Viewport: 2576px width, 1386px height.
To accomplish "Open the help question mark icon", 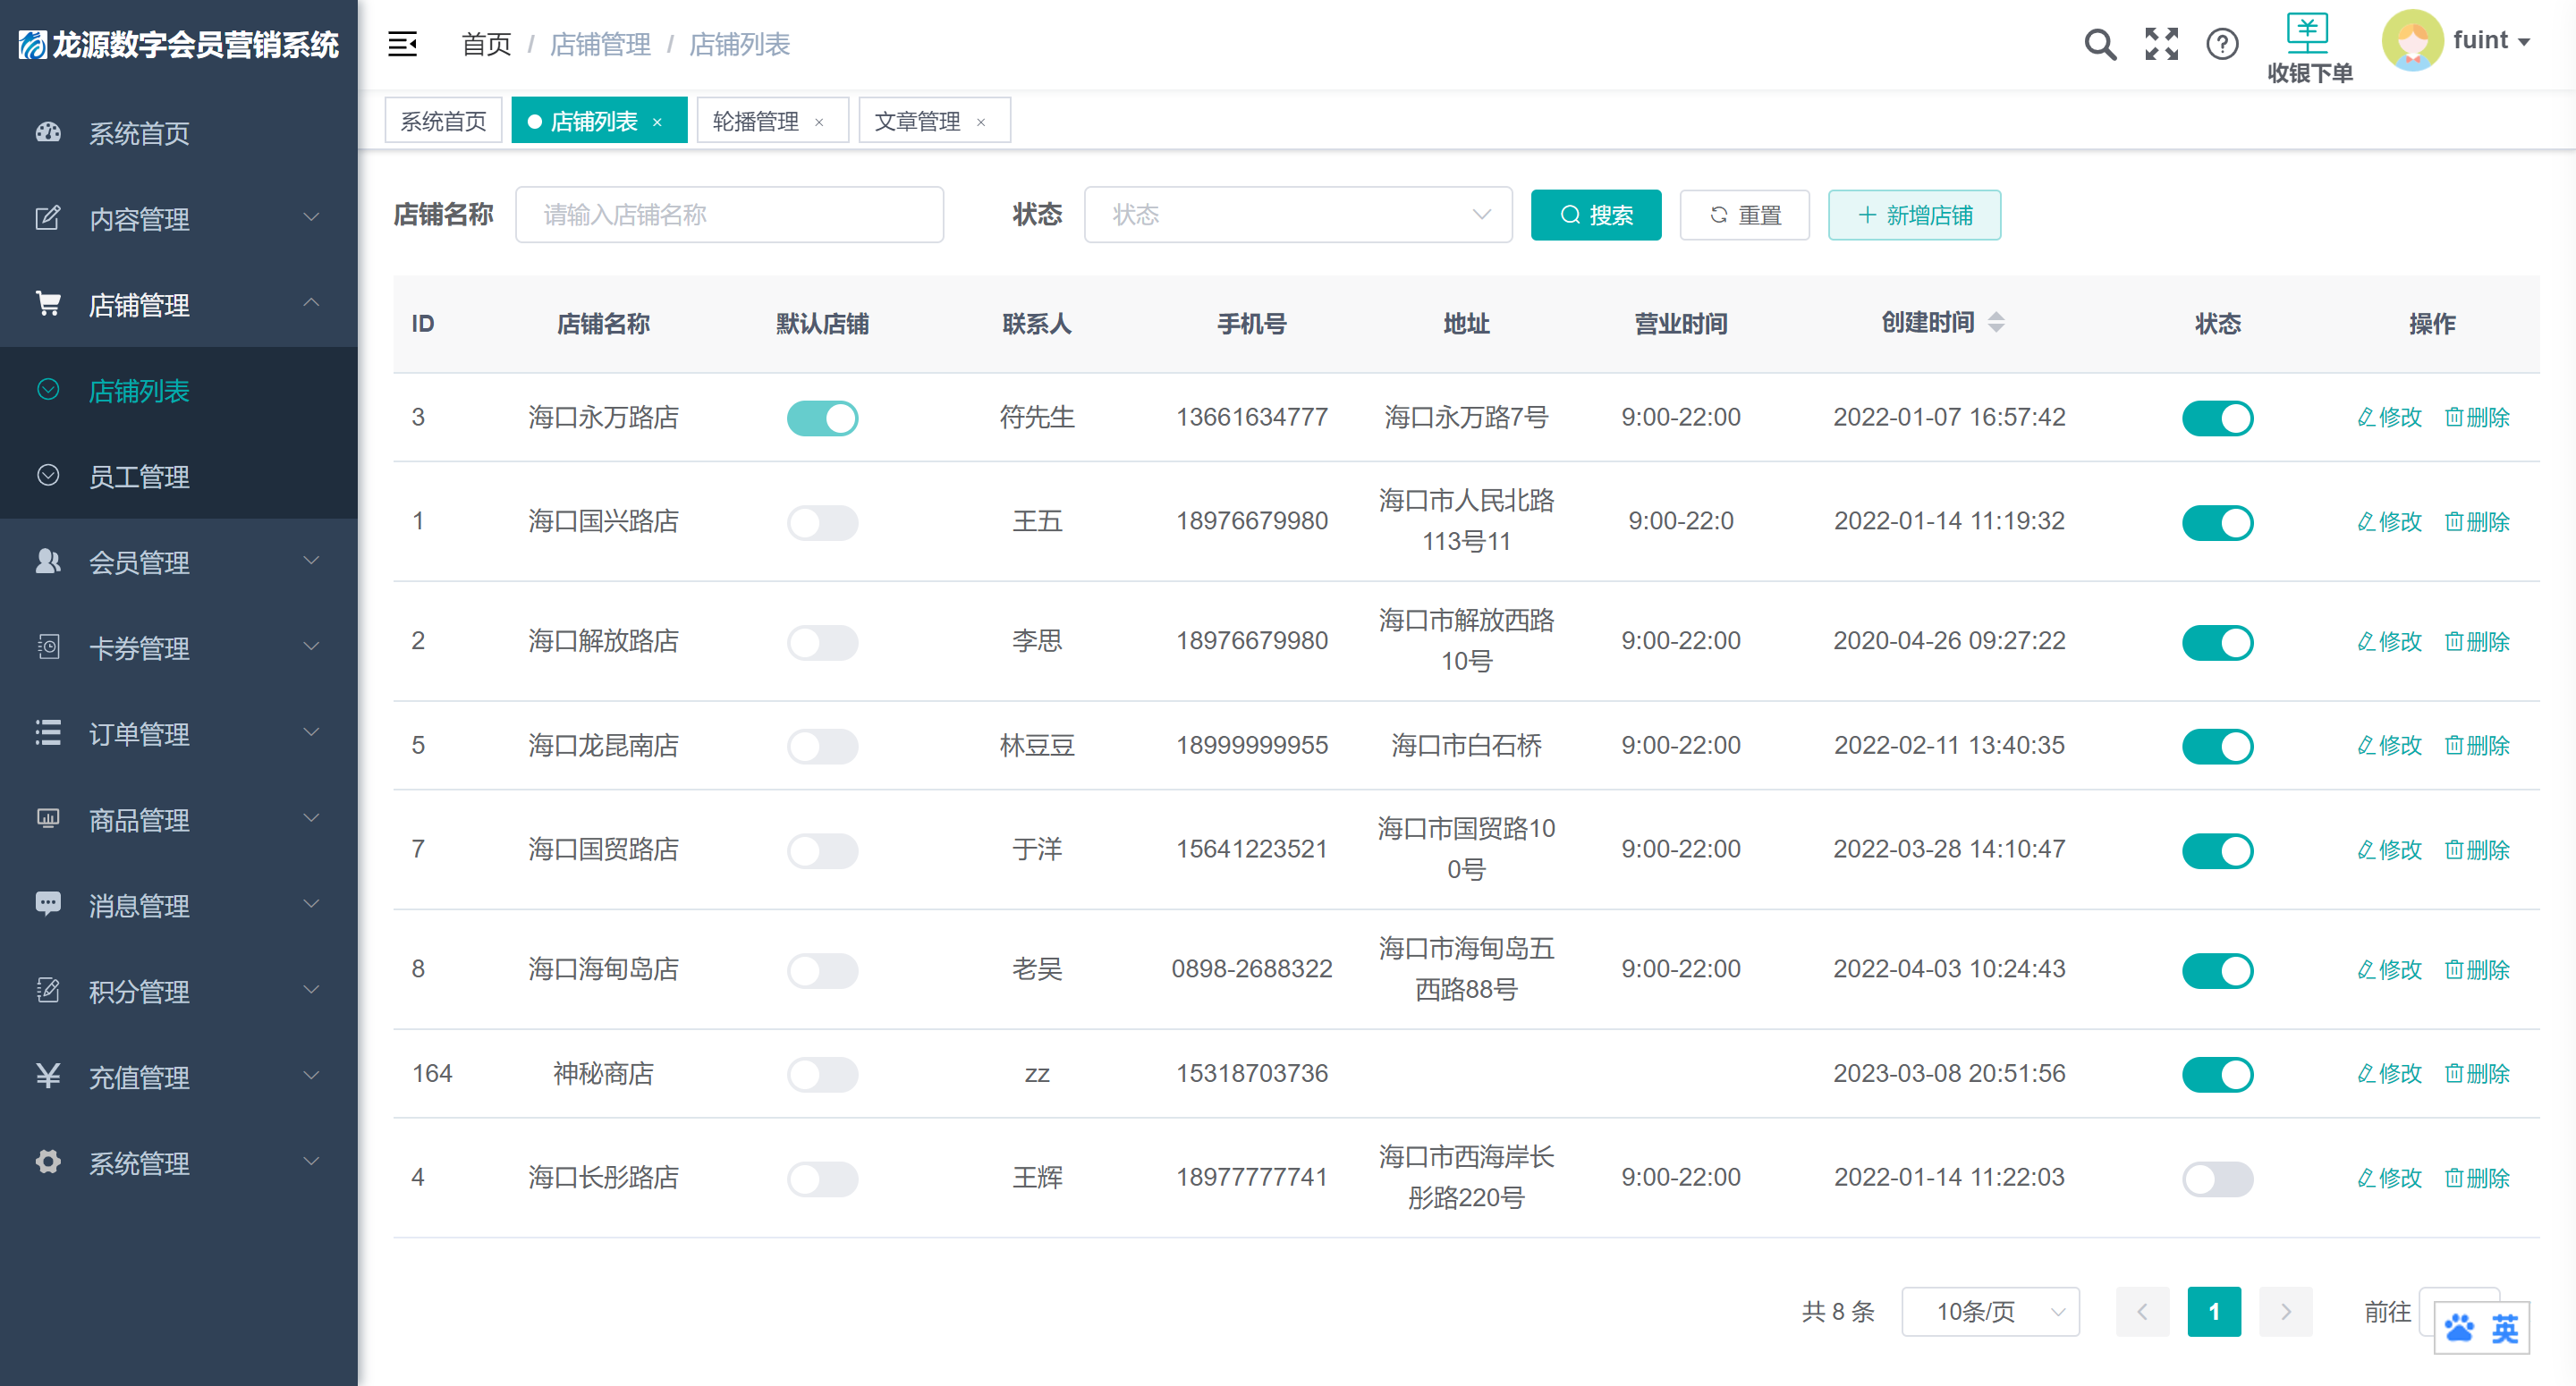I will pos(2222,44).
